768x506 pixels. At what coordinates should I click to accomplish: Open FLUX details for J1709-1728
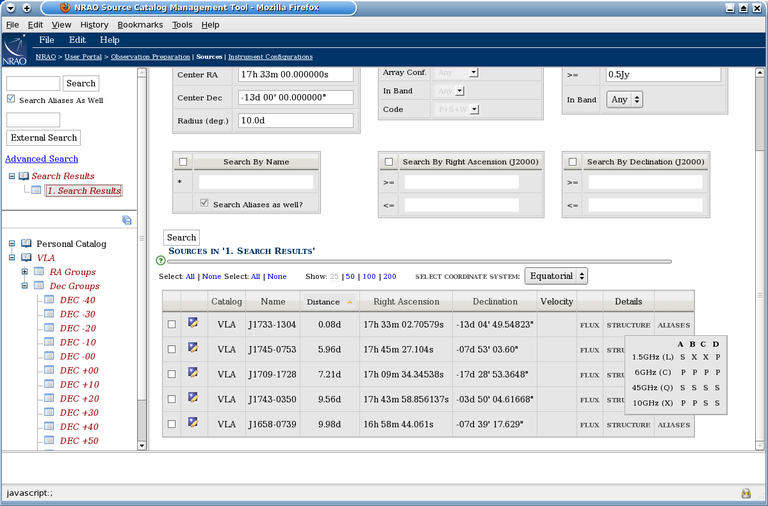[x=590, y=375]
